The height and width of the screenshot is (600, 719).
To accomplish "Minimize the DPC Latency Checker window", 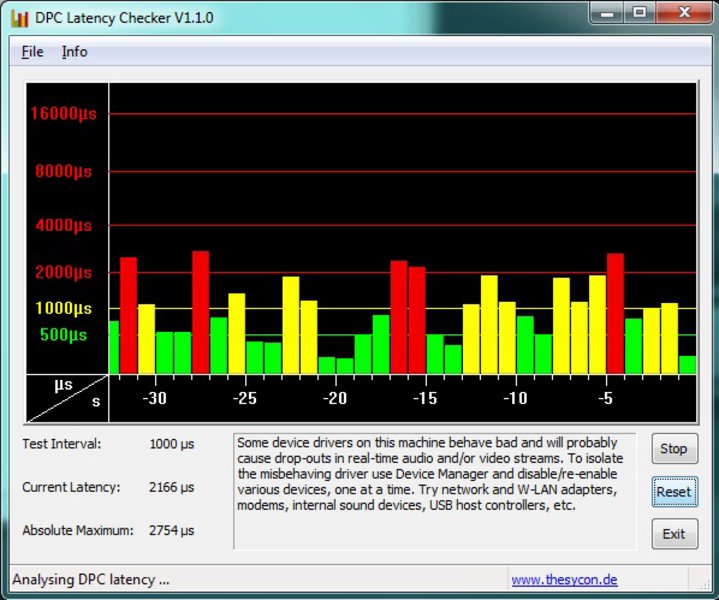I will click(606, 12).
